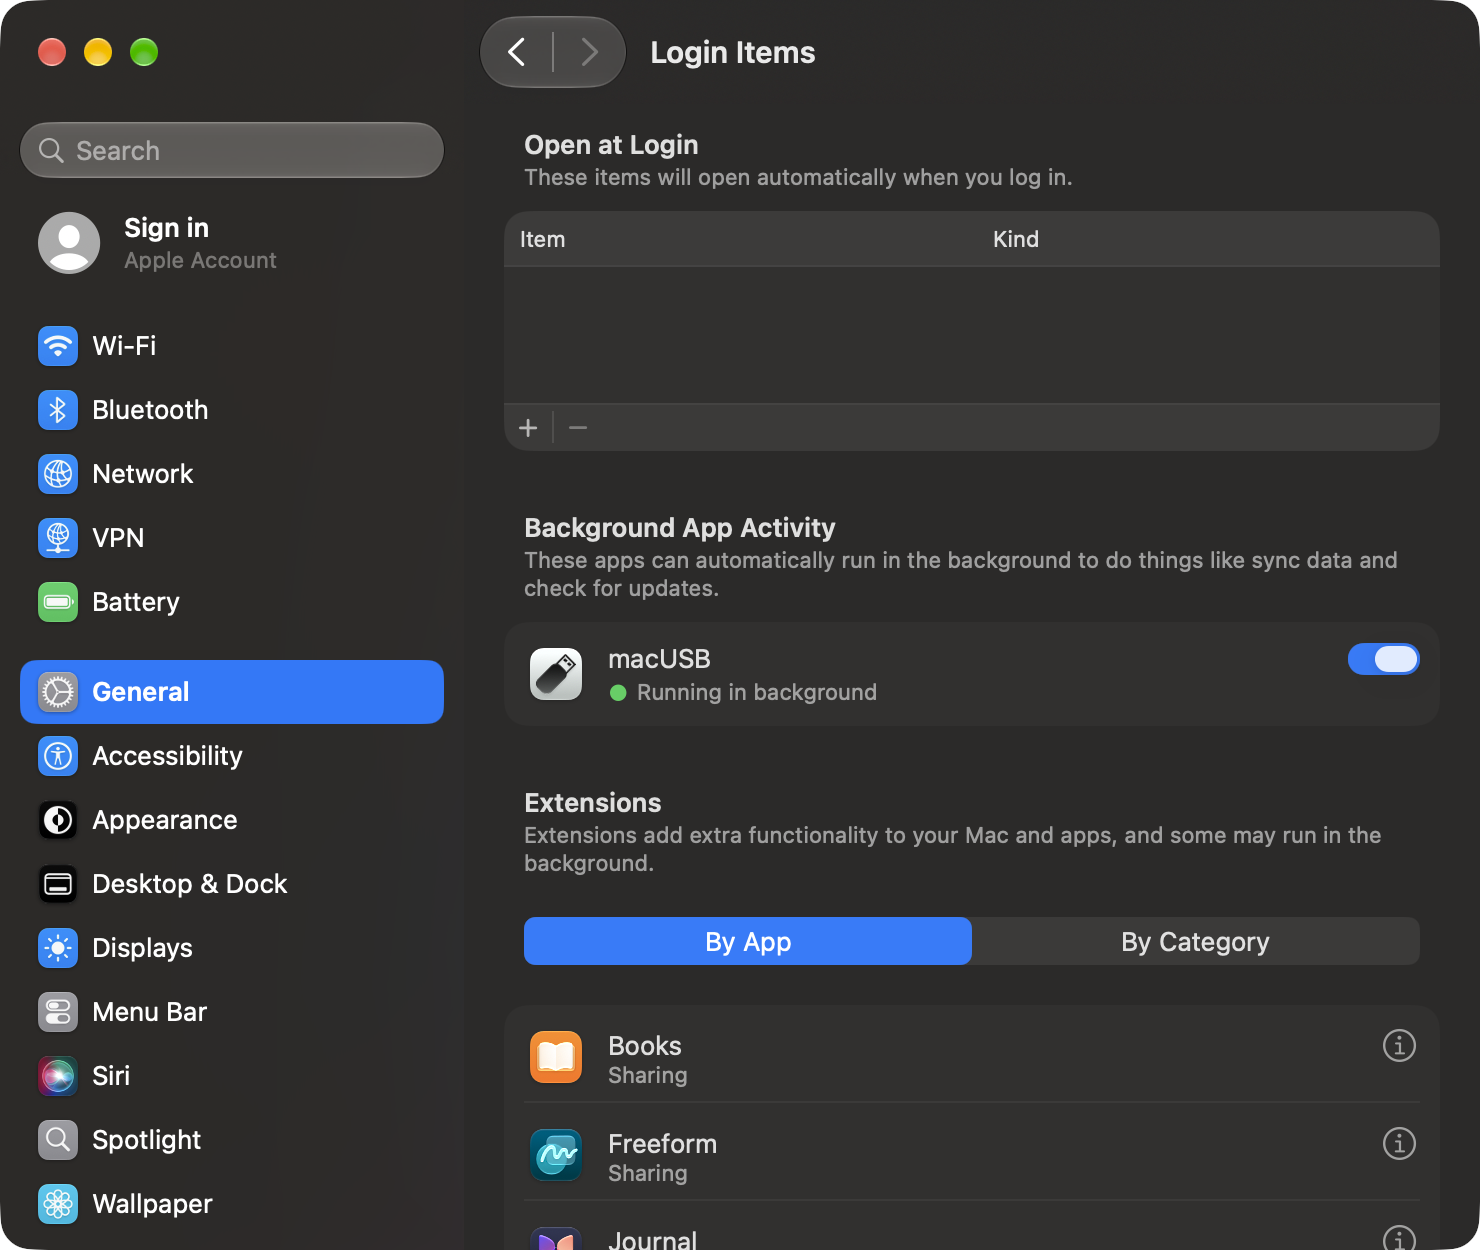1480x1250 pixels.
Task: Click the Displays sun icon
Action: pos(58,948)
